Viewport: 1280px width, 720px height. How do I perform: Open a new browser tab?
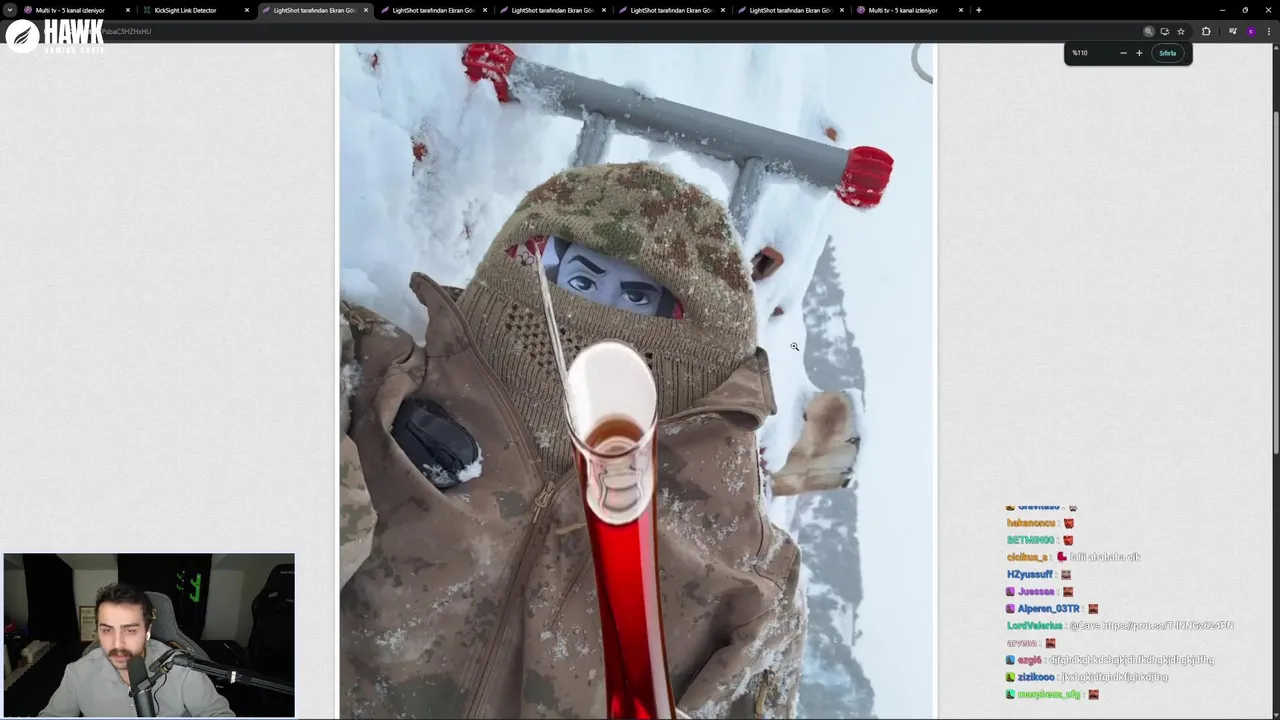(979, 10)
